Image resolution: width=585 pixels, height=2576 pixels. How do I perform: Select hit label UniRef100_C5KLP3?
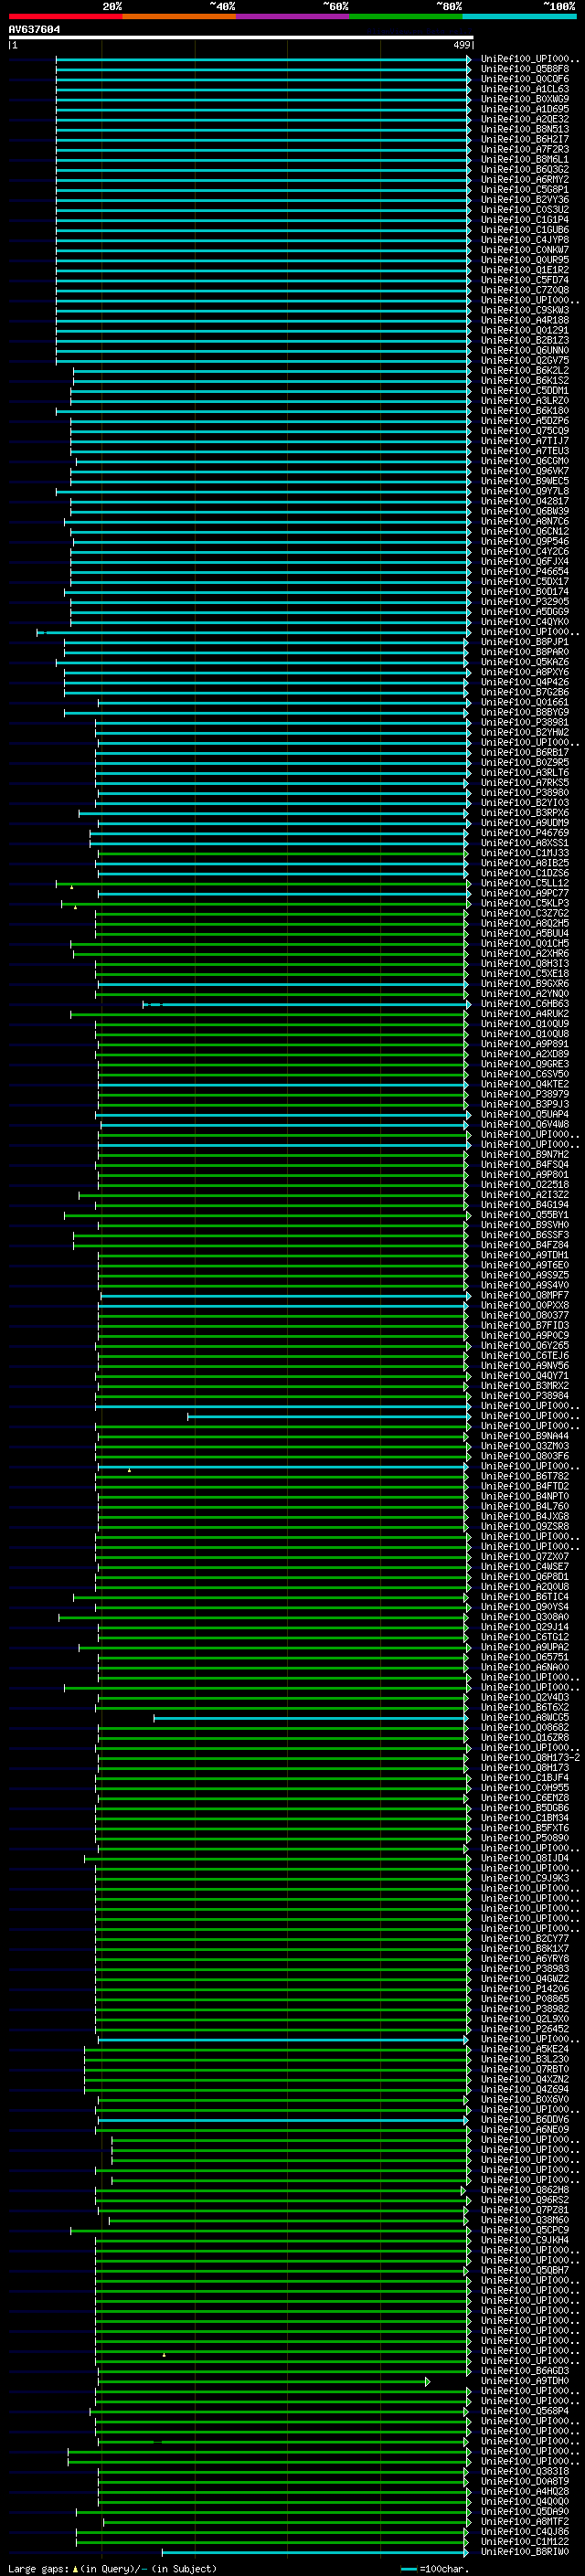pos(524,903)
